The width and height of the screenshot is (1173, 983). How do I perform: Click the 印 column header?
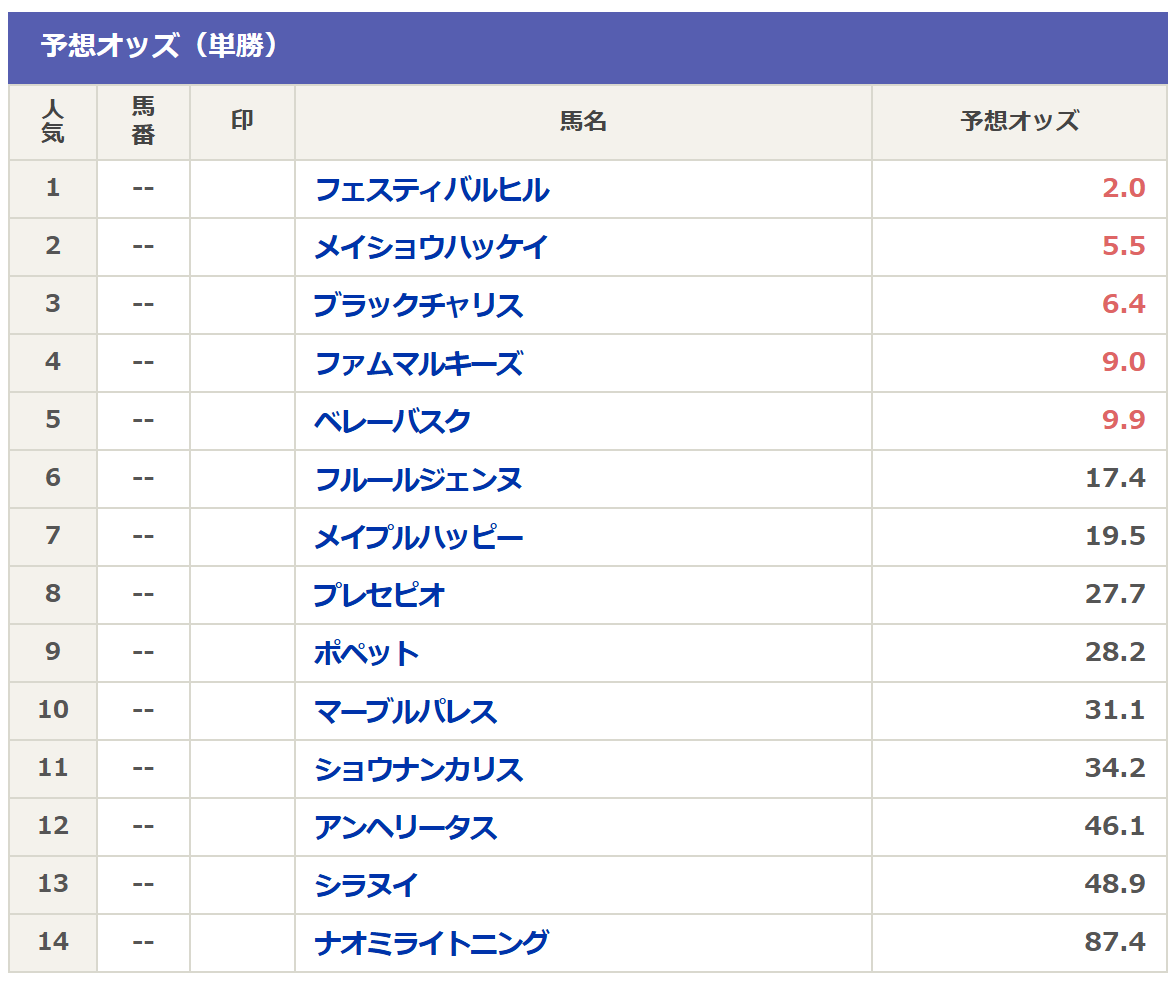click(x=242, y=122)
